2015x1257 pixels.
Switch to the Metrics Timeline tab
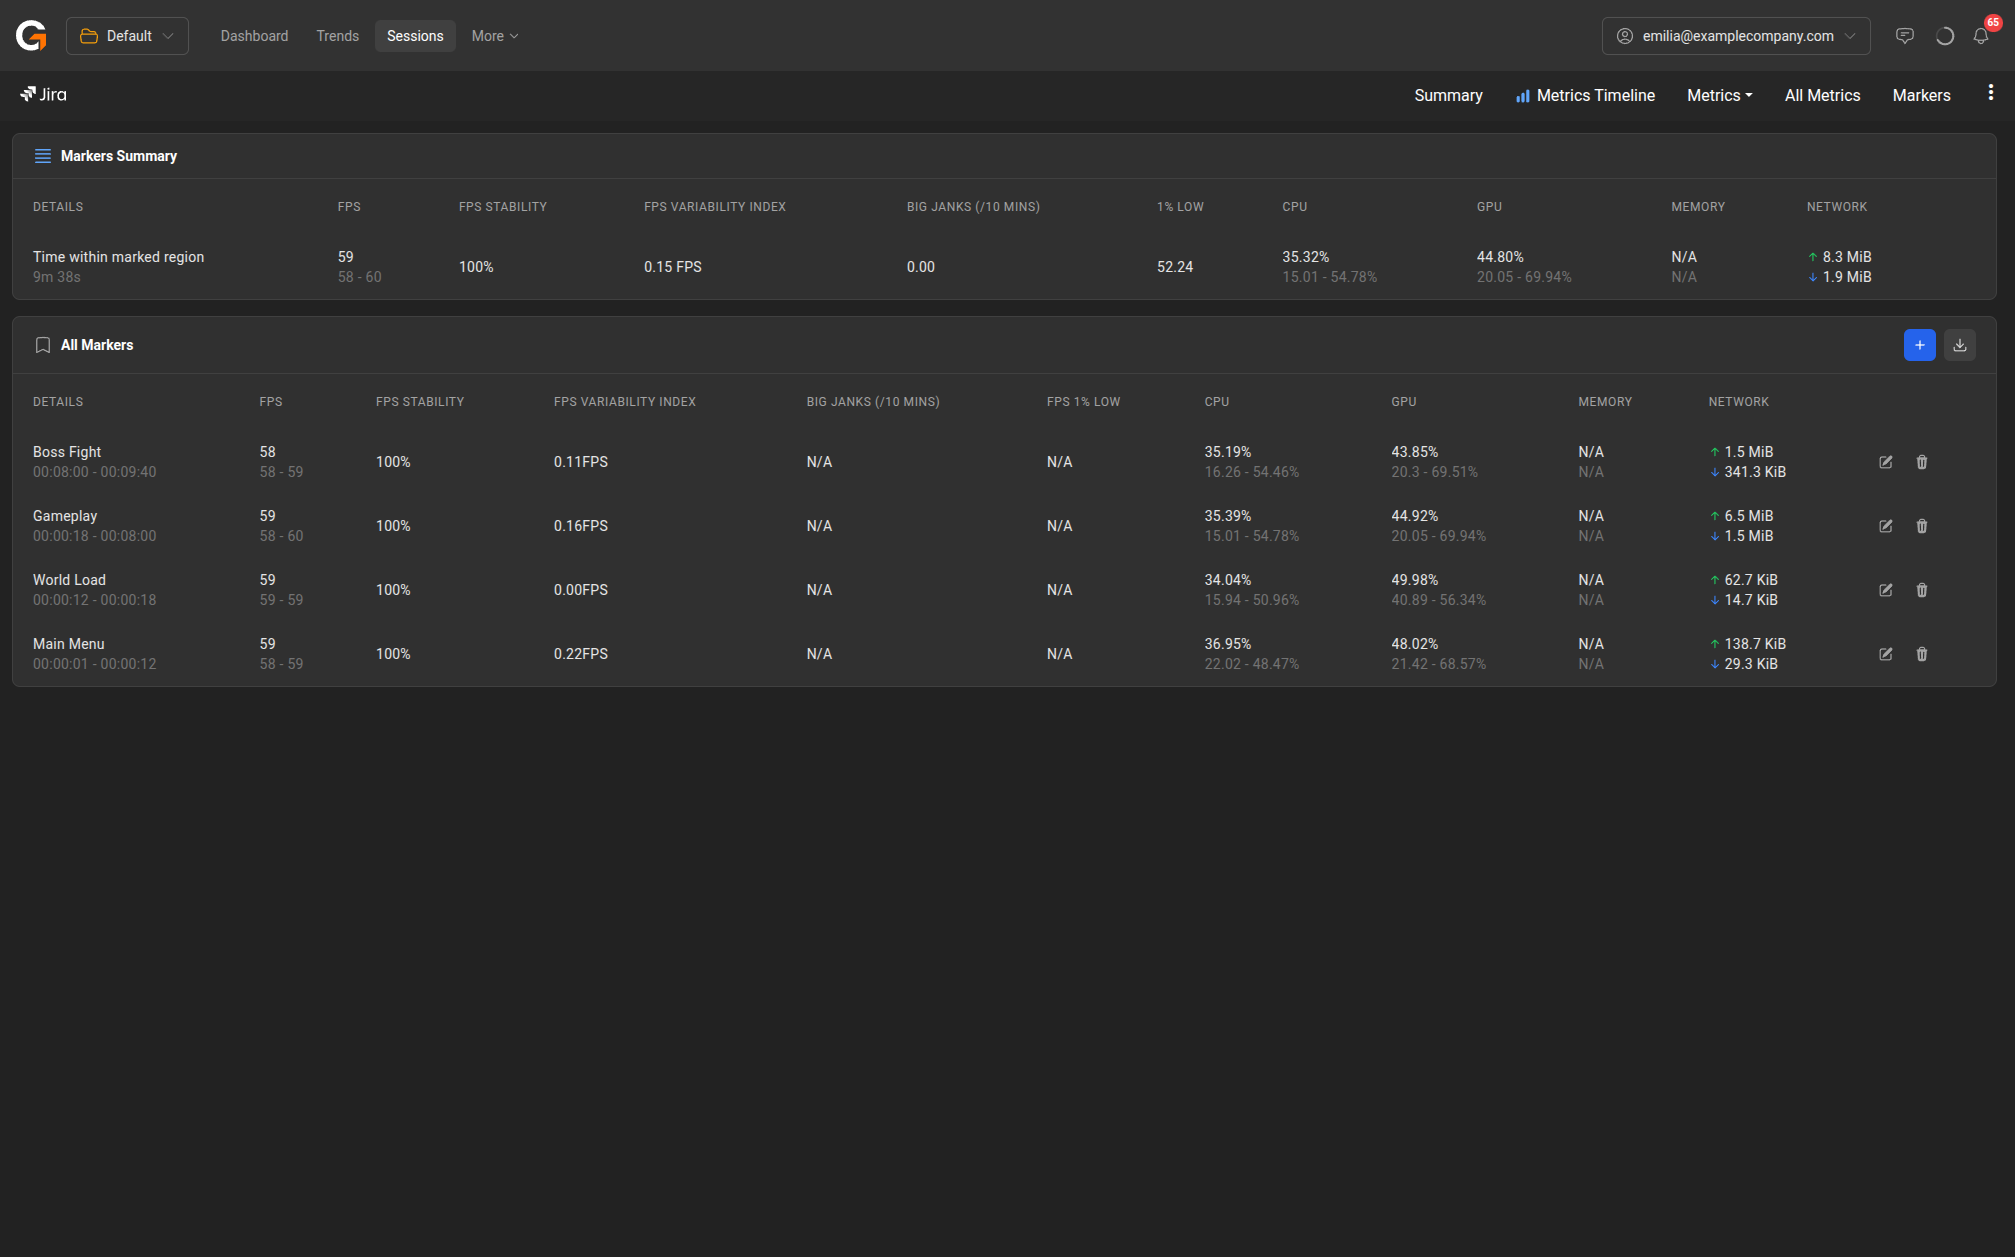[1585, 95]
